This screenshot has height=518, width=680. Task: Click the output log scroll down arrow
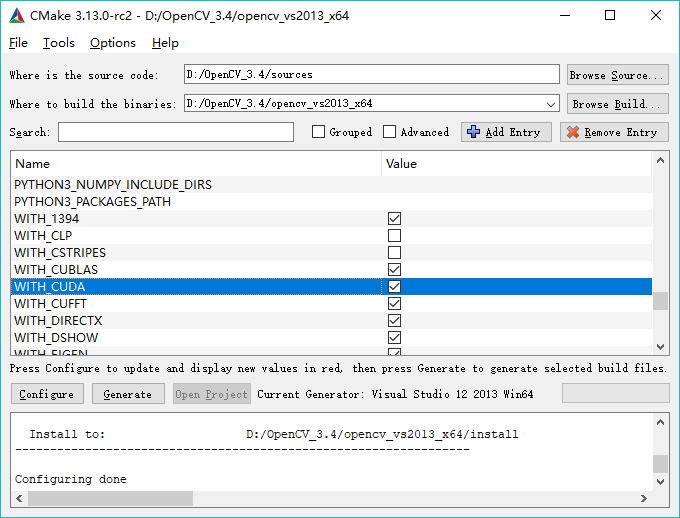coord(660,482)
